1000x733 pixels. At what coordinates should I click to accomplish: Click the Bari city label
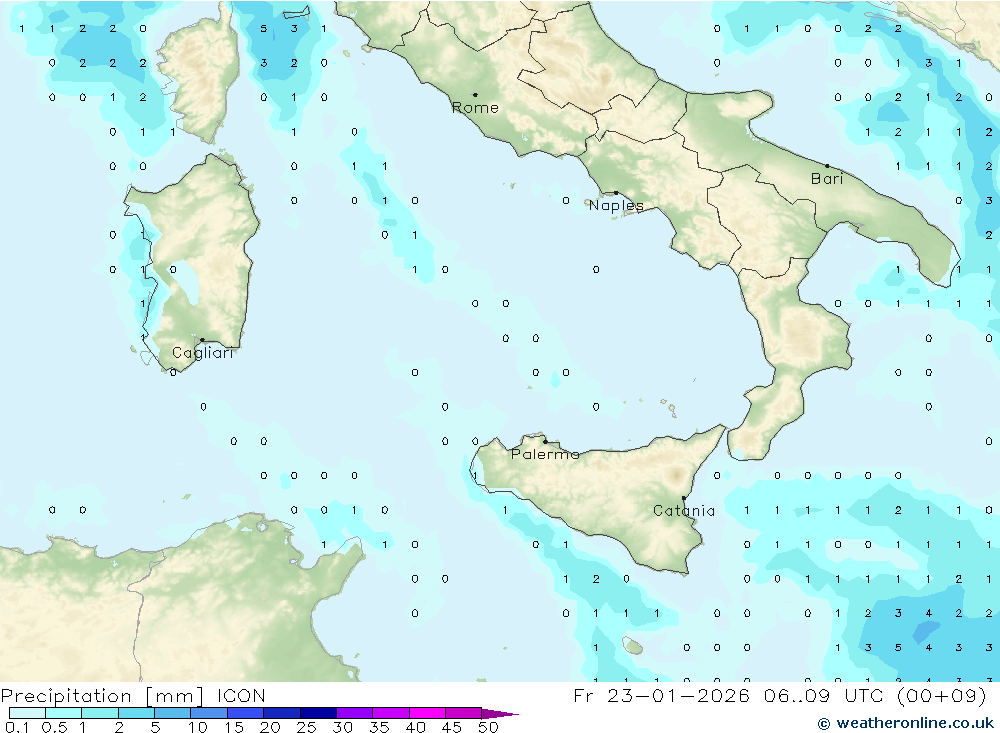pos(827,179)
